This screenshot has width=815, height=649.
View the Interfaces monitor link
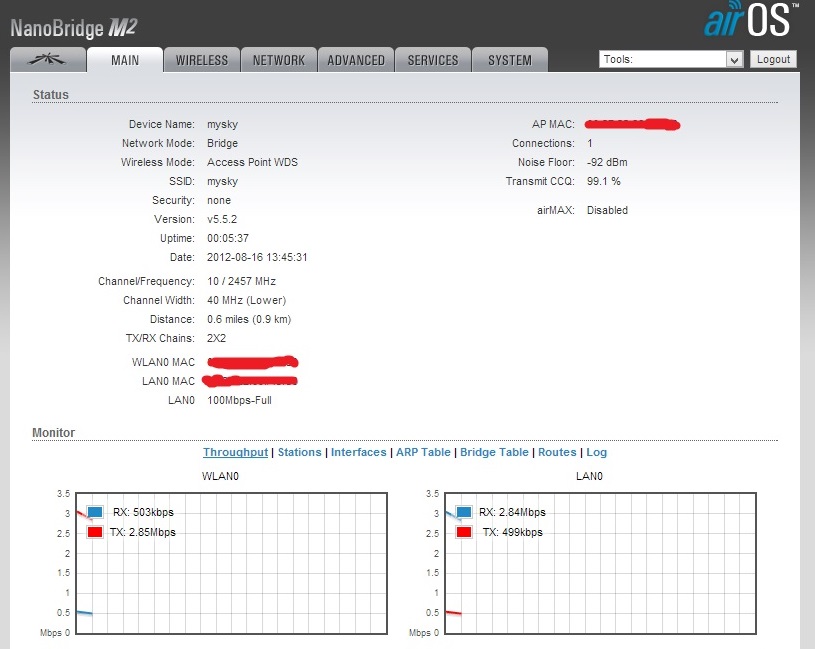(x=358, y=453)
